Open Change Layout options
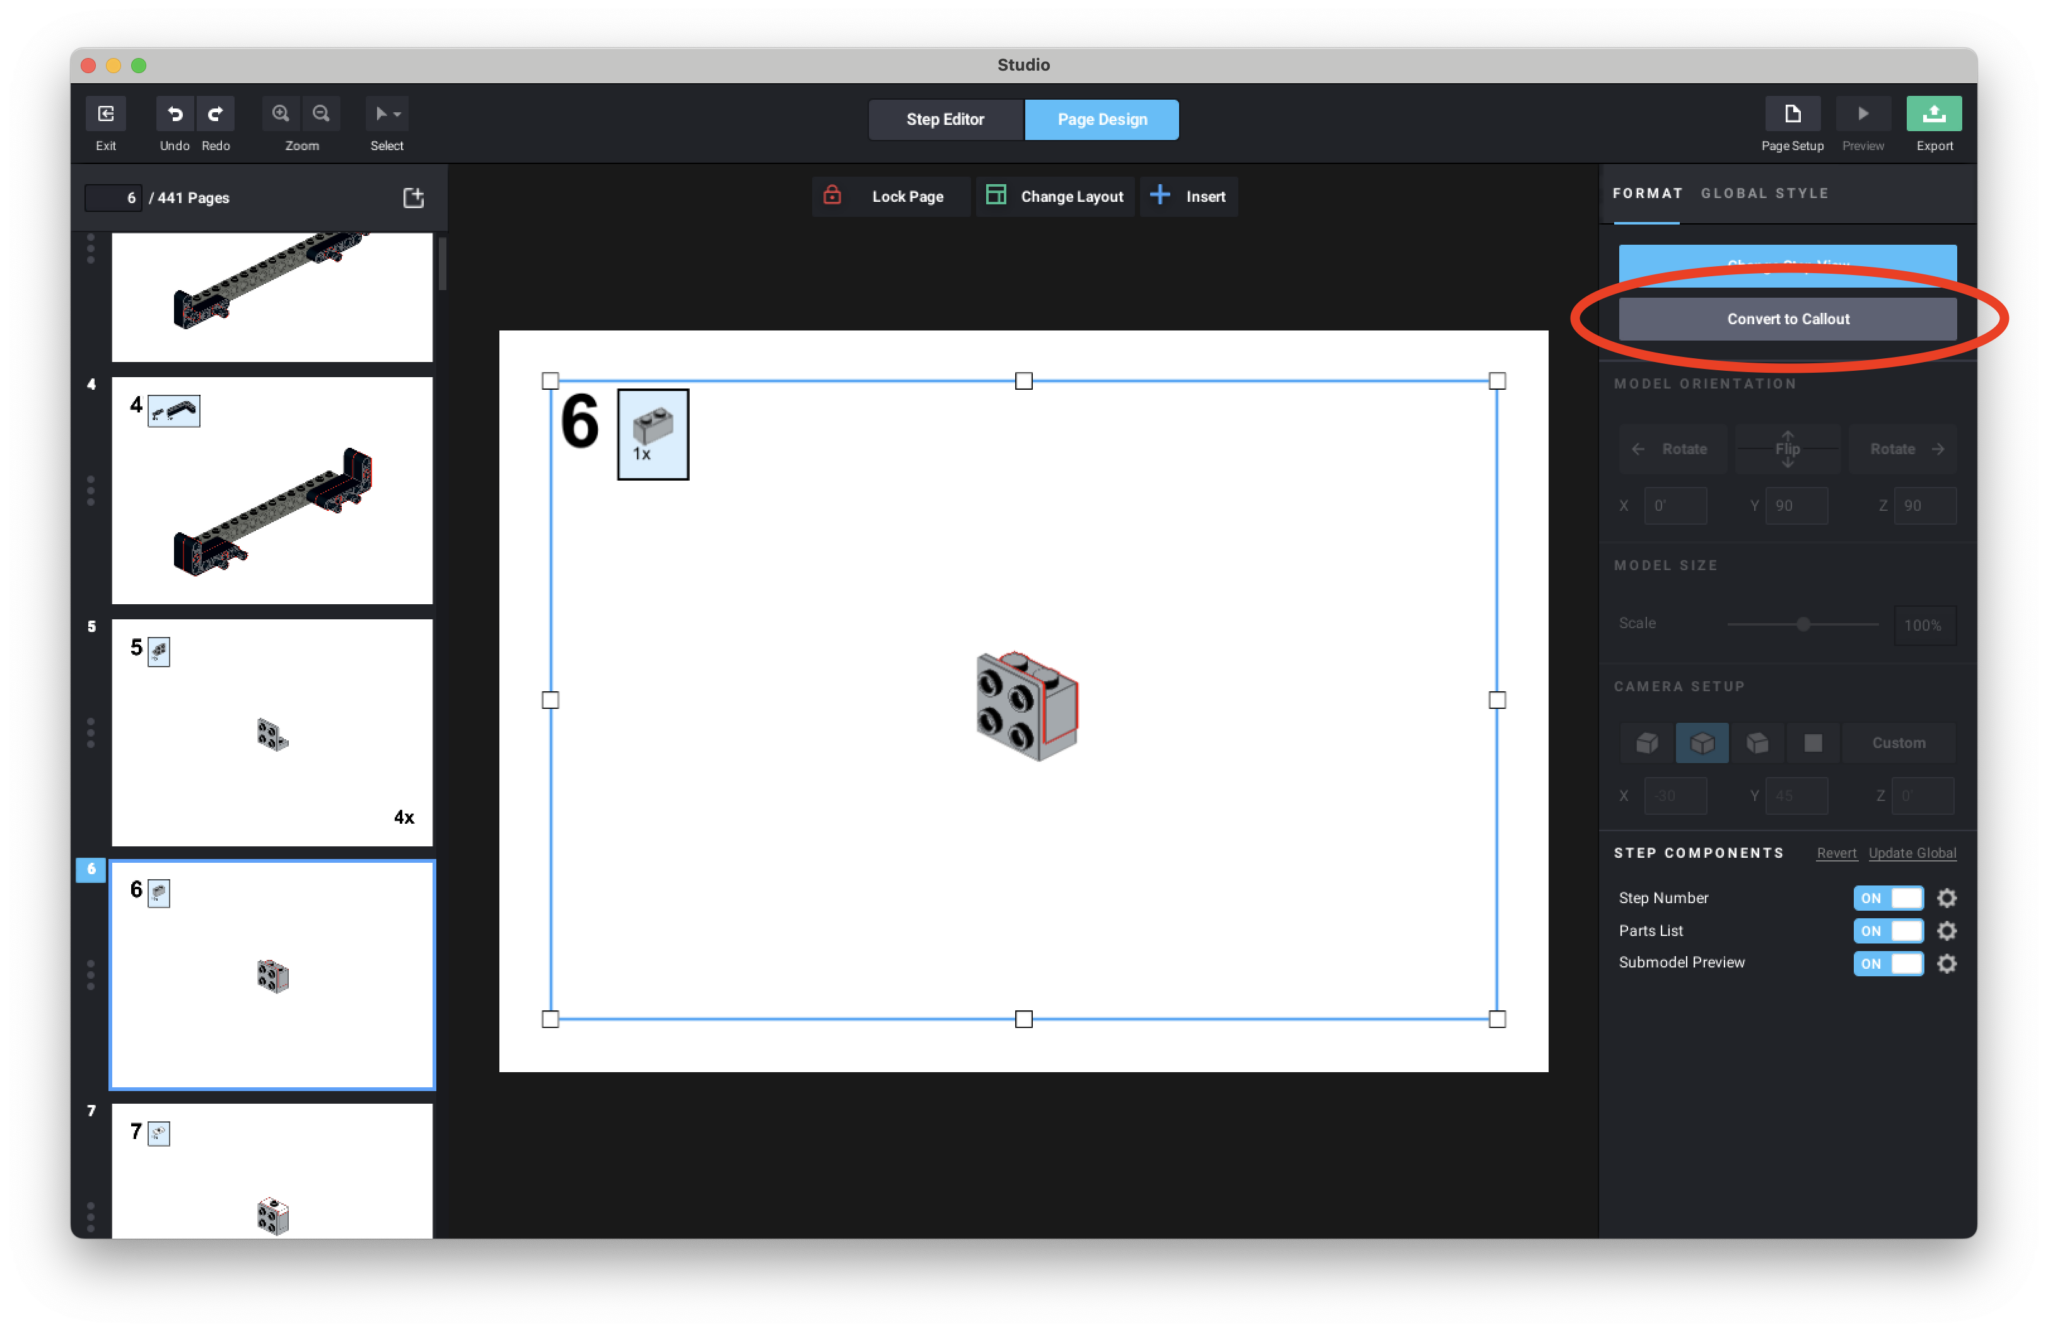Image resolution: width=2048 pixels, height=1332 pixels. (1056, 197)
